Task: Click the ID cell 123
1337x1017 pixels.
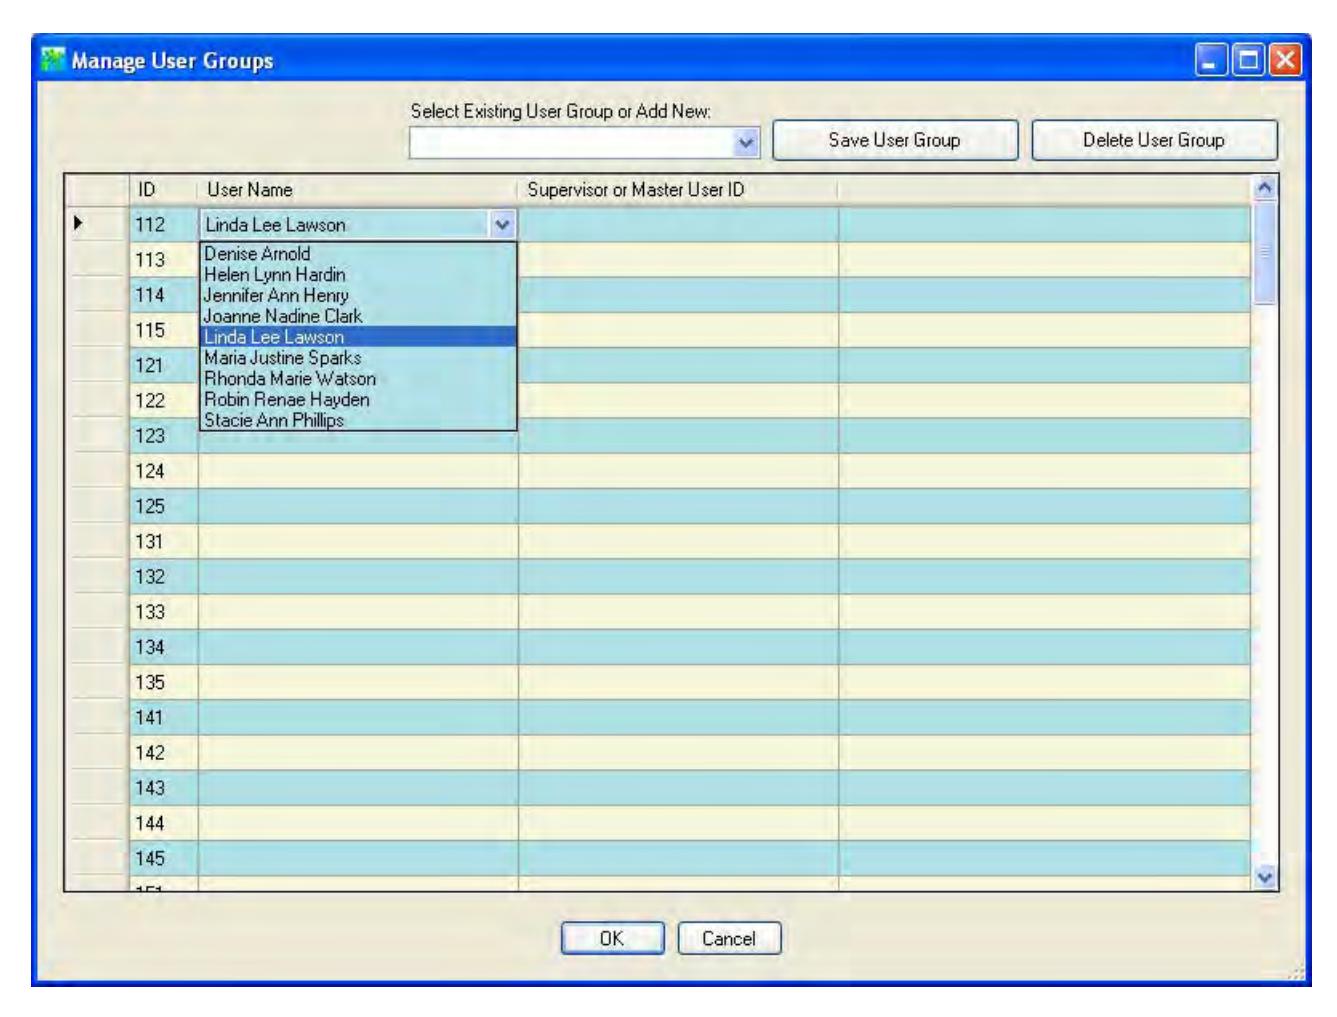Action: point(164,436)
